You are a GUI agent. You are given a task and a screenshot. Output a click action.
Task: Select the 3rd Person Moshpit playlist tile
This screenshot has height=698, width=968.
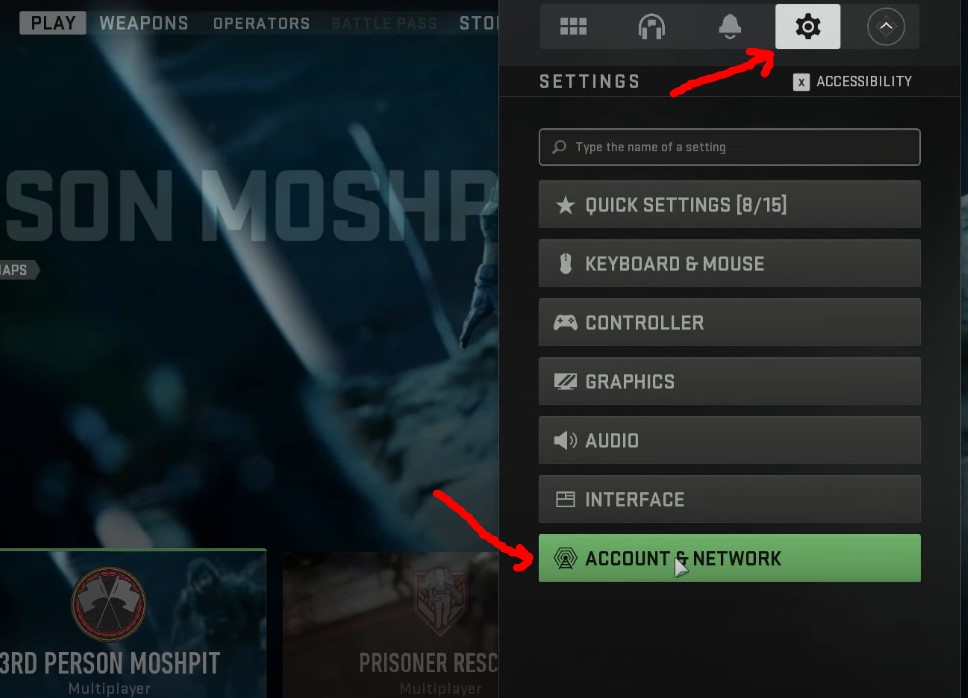click(133, 623)
